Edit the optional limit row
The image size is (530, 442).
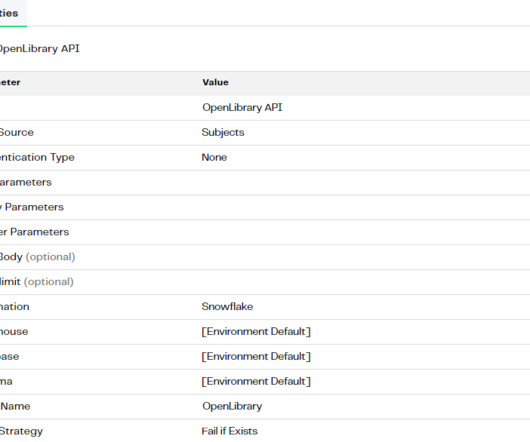pyautogui.click(x=265, y=282)
